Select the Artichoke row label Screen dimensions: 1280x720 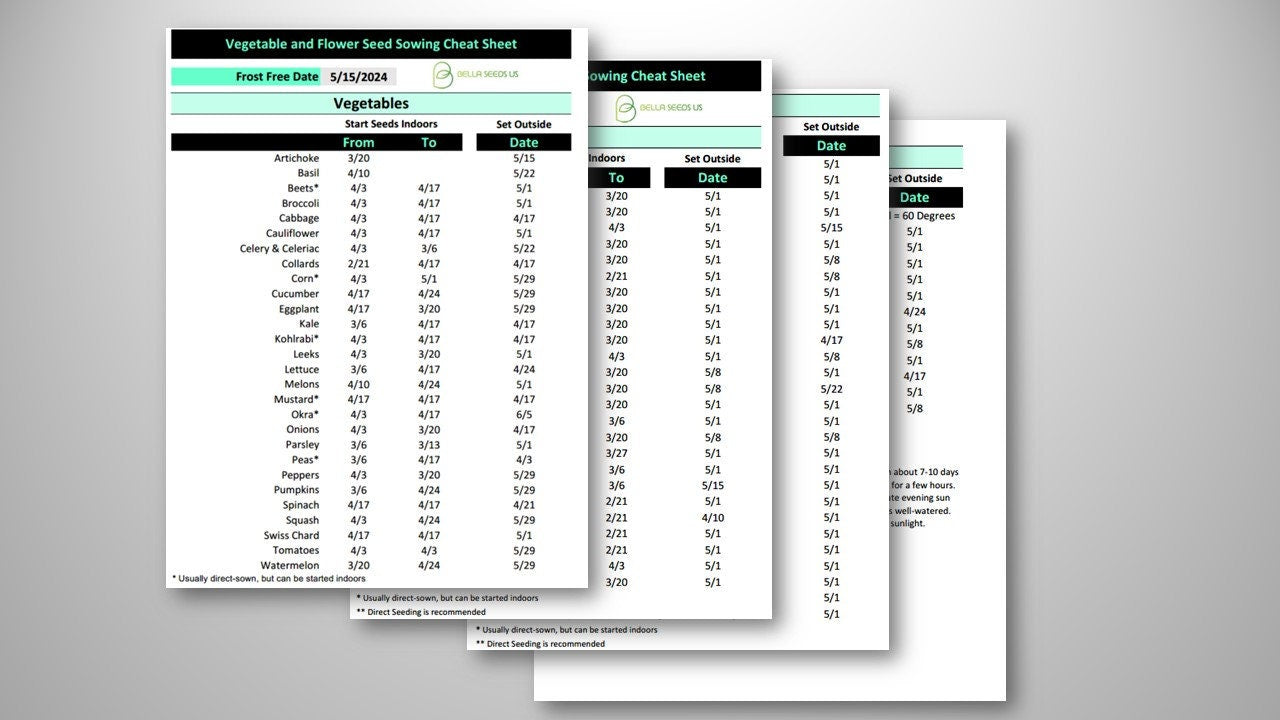pyautogui.click(x=297, y=158)
